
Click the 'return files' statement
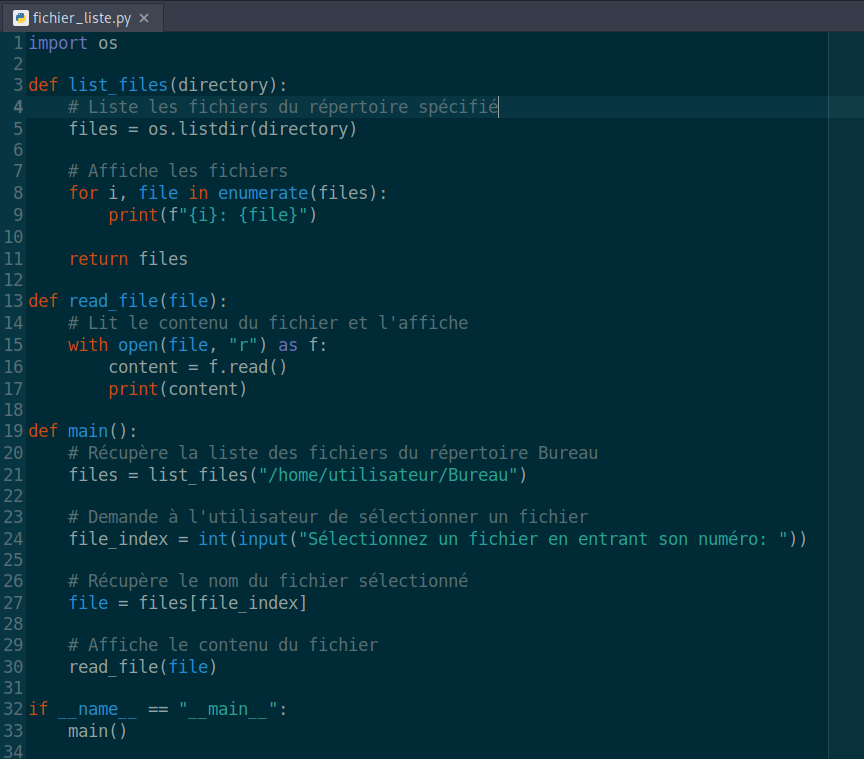(x=128, y=259)
